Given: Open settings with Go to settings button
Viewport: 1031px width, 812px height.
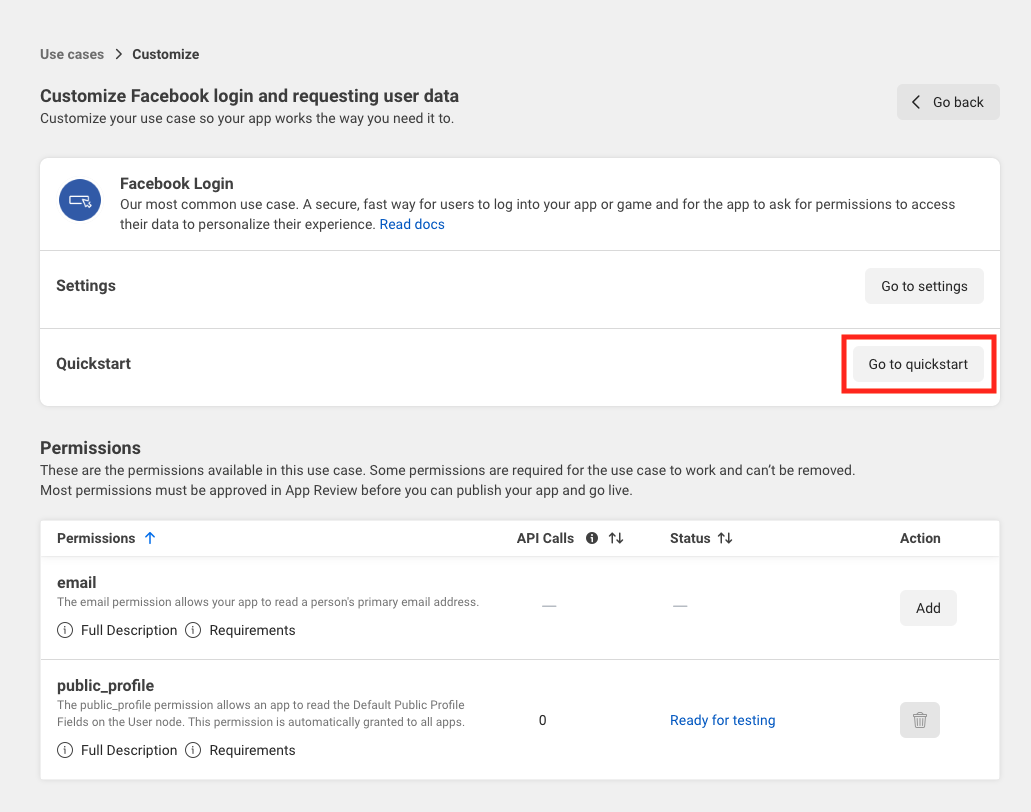Looking at the screenshot, I should (924, 286).
